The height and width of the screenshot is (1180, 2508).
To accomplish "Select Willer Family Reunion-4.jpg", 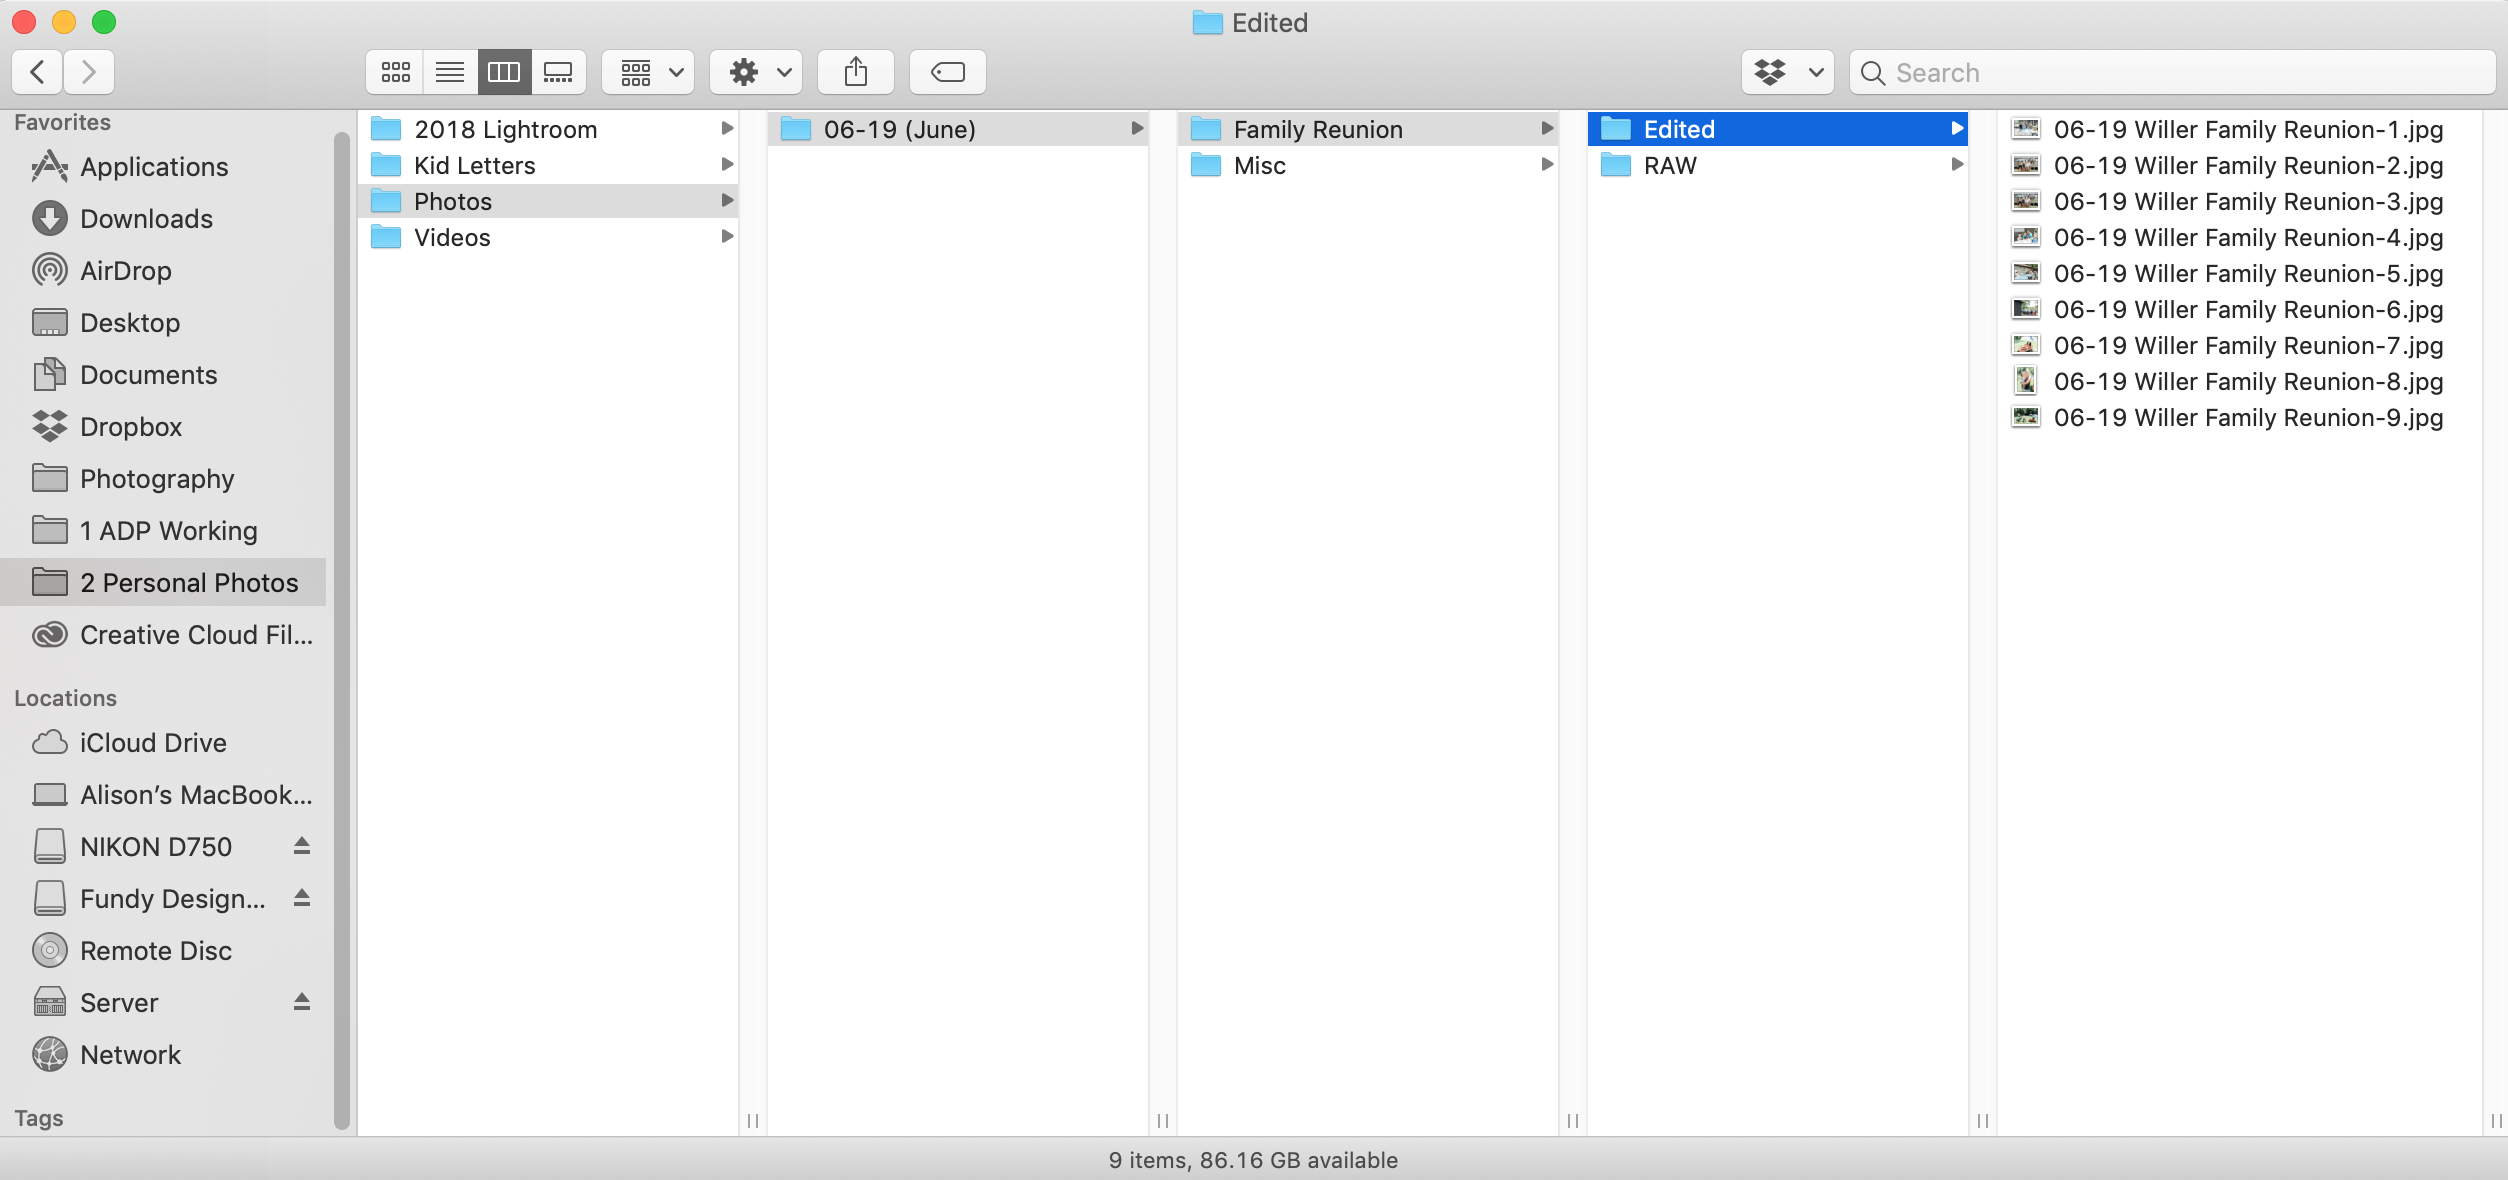I will 2240,237.
